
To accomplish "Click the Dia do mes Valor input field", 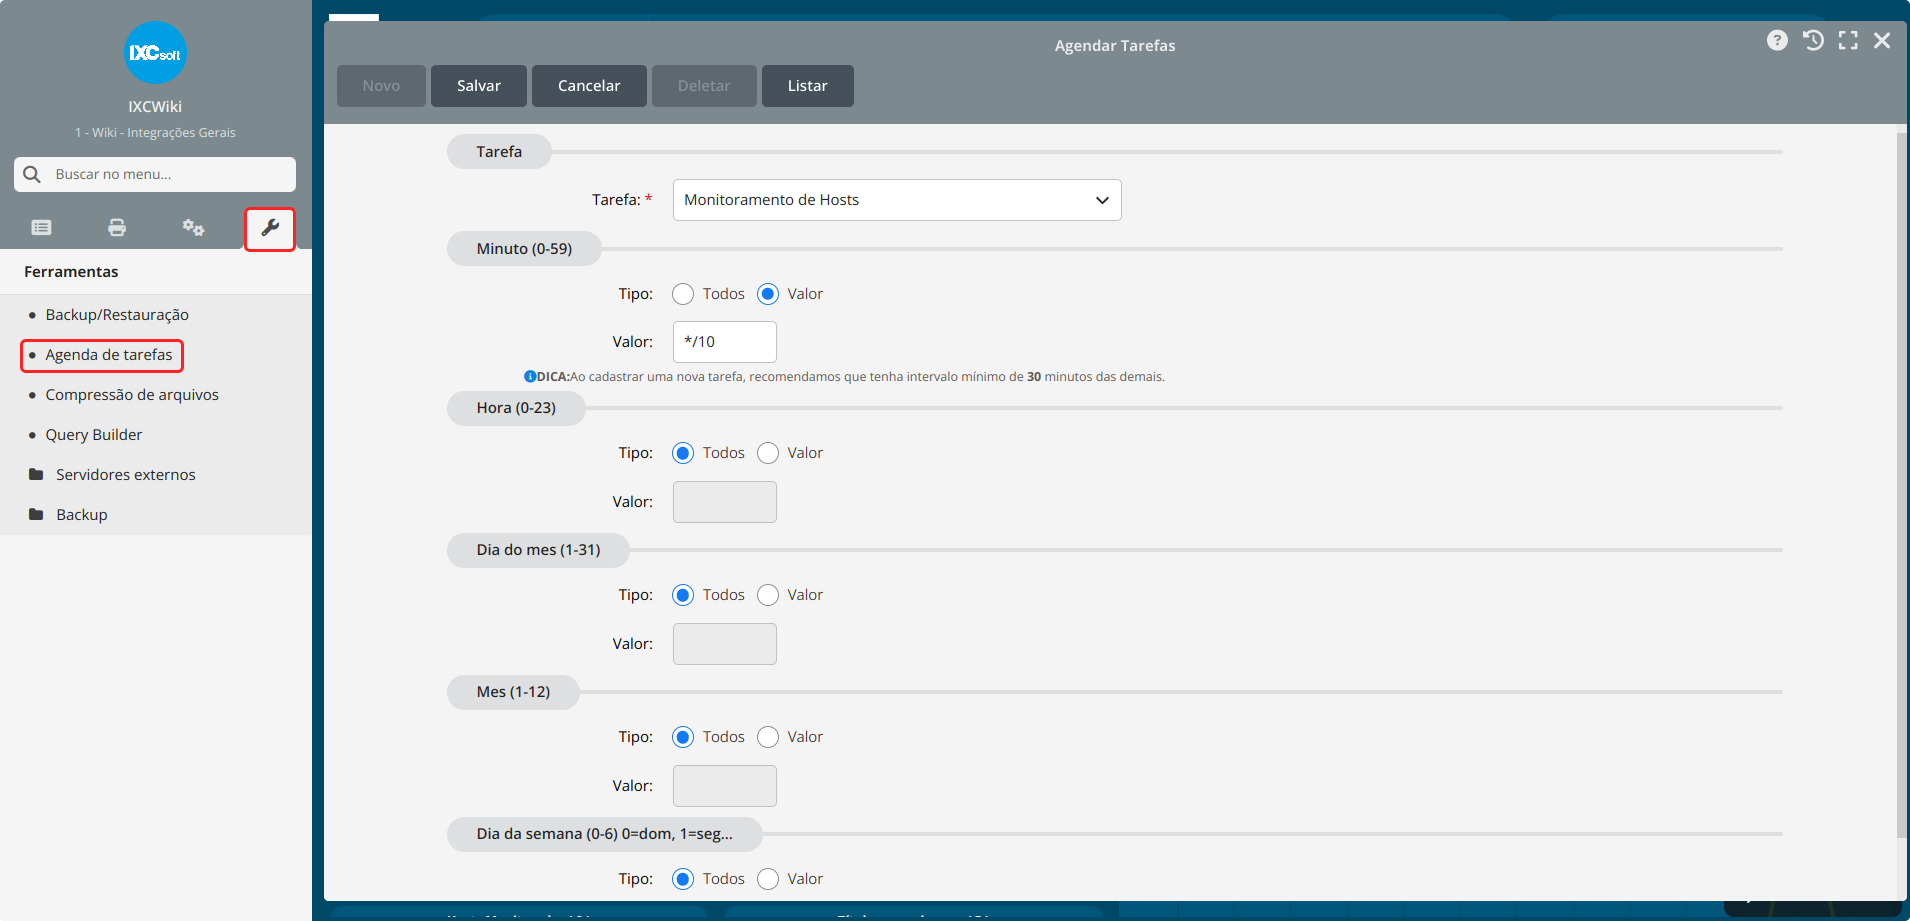I will coord(725,644).
